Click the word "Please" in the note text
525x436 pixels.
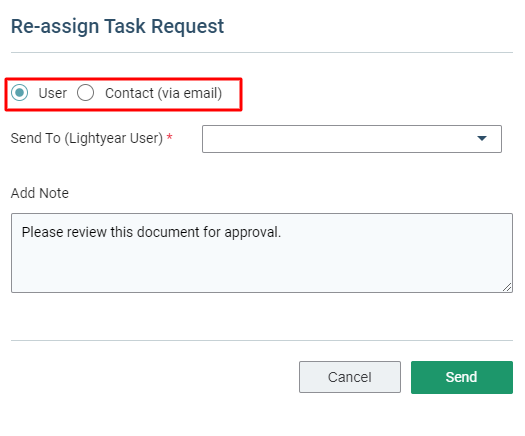[x=43, y=232]
